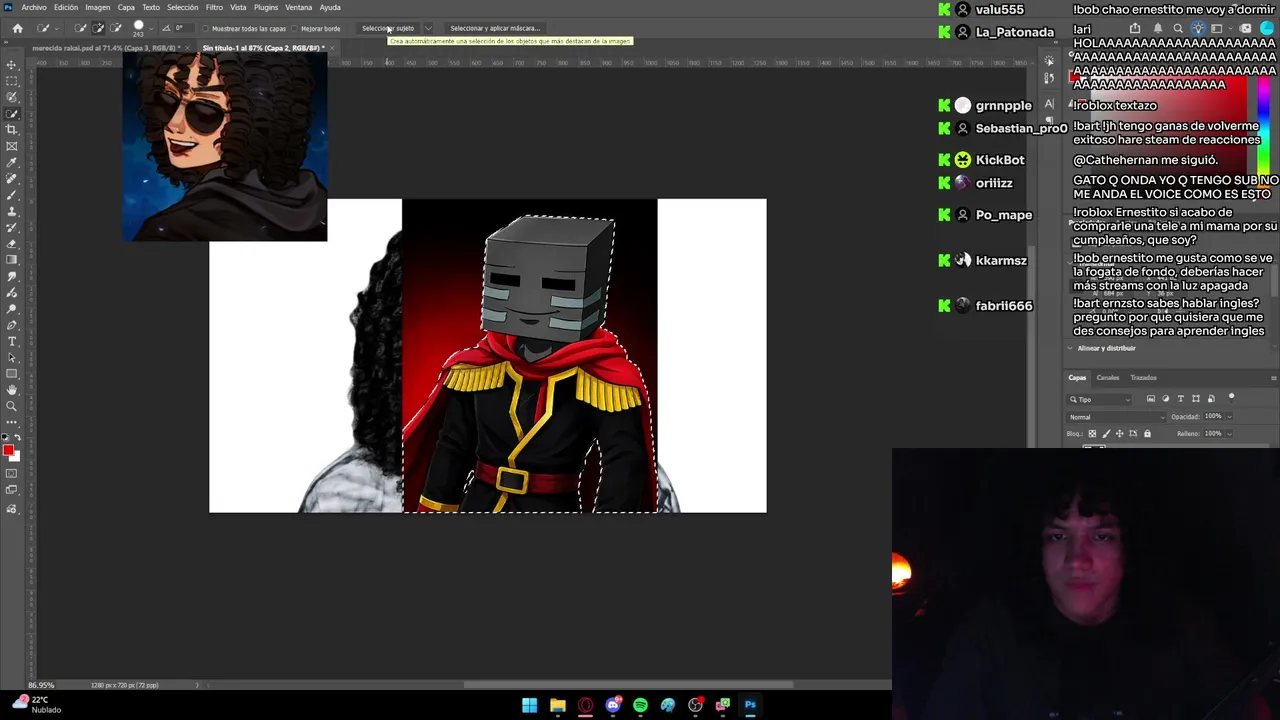Viewport: 1280px width, 720px height.
Task: Open the Capas panel options menu
Action: (x=1273, y=378)
